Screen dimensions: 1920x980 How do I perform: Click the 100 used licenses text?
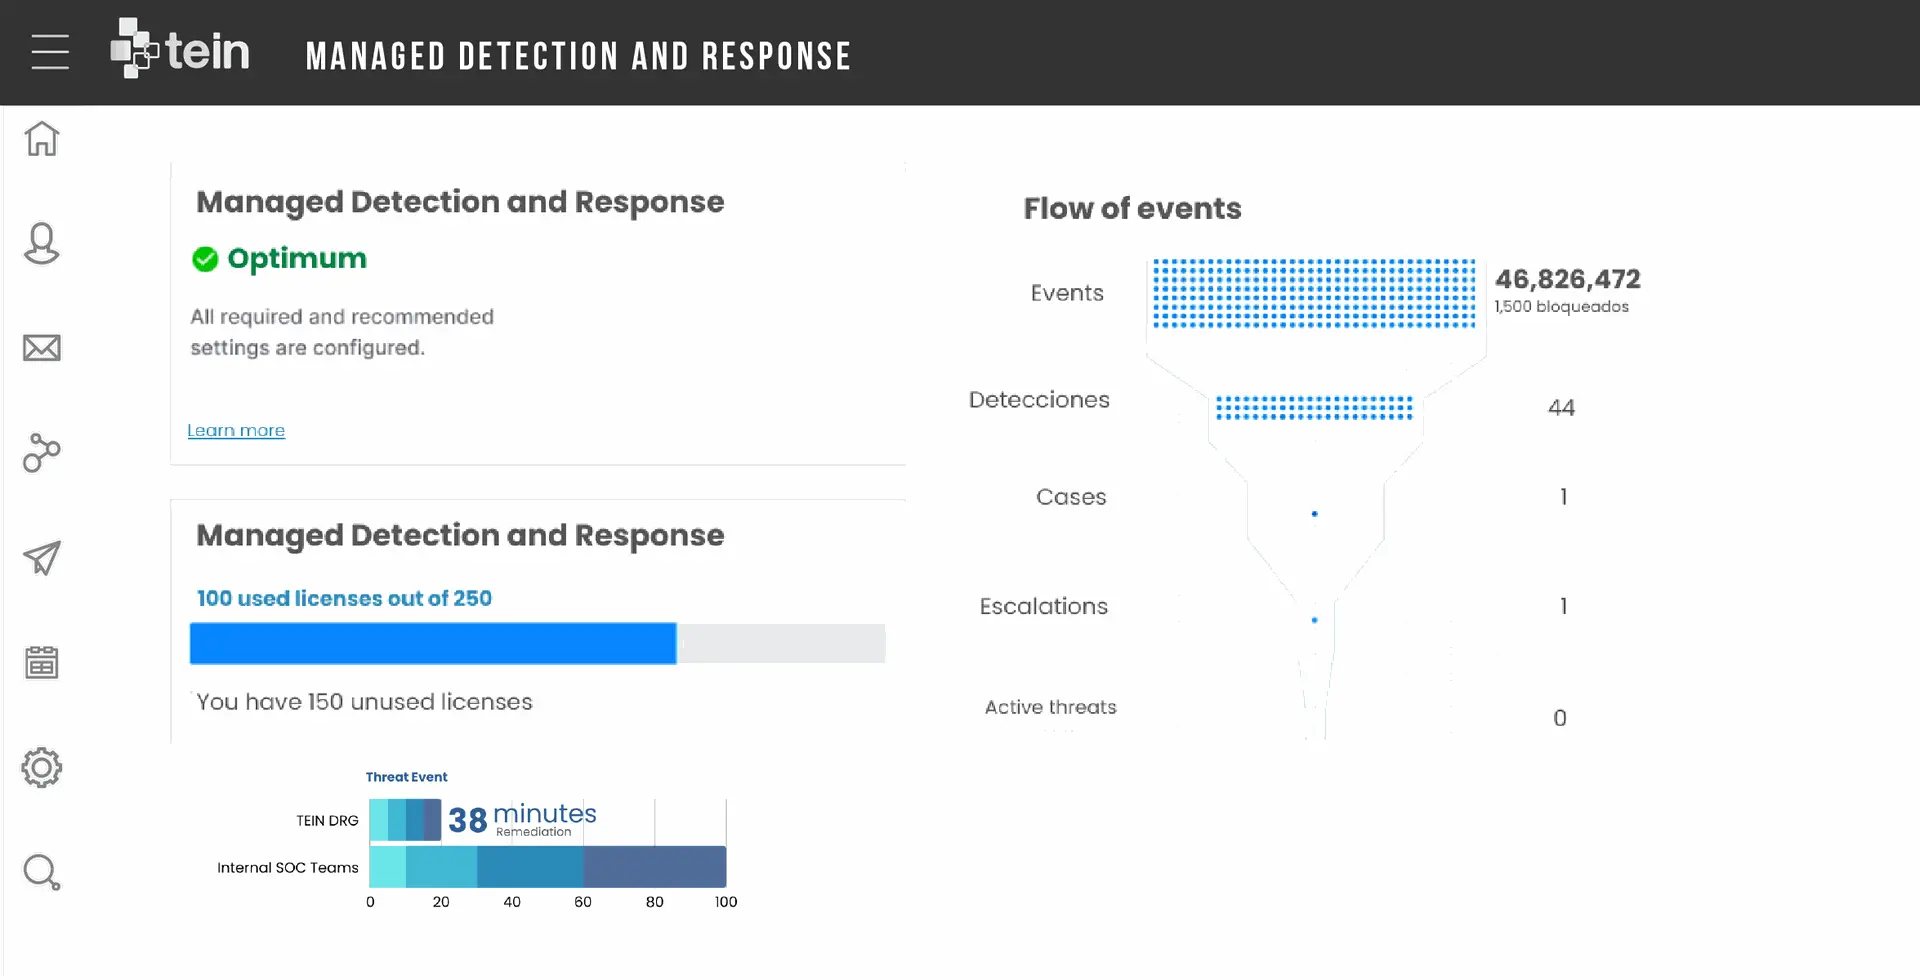click(344, 598)
